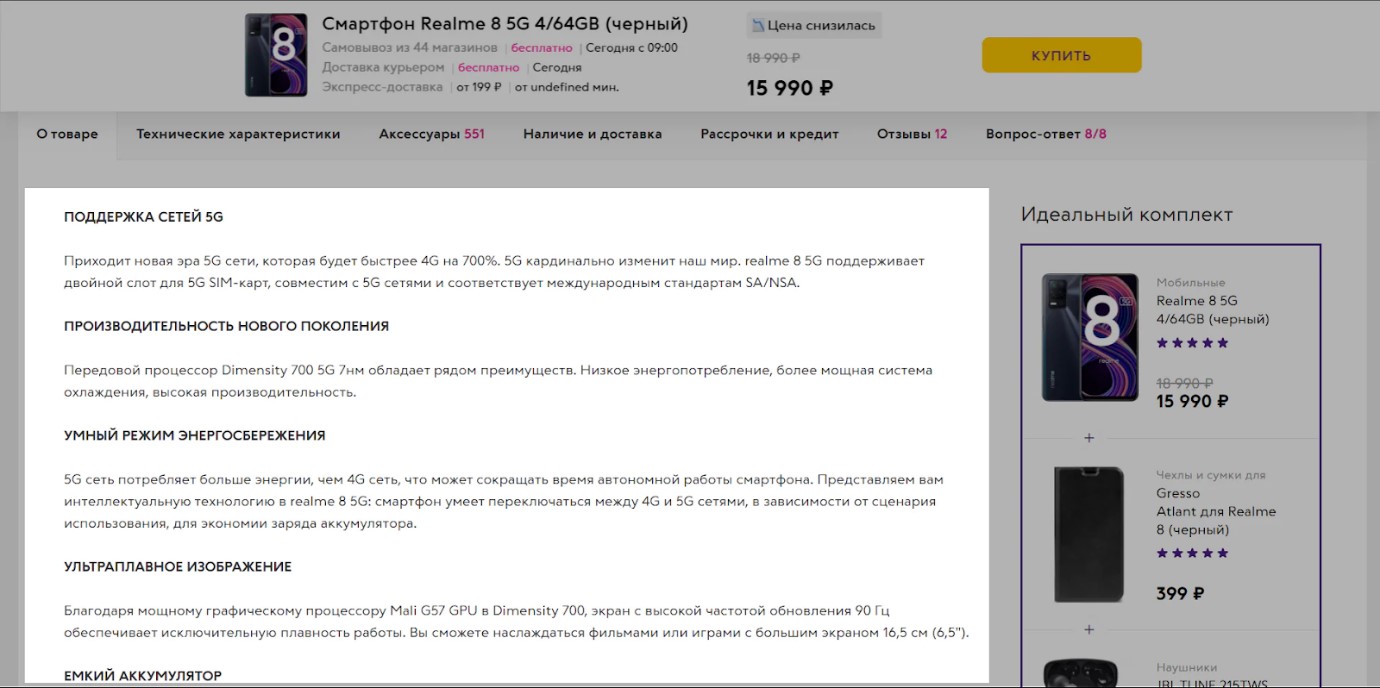Viewport: 1380px width, 688px height.
Task: Click the Realme 8 product photo at the top
Action: coord(276,55)
